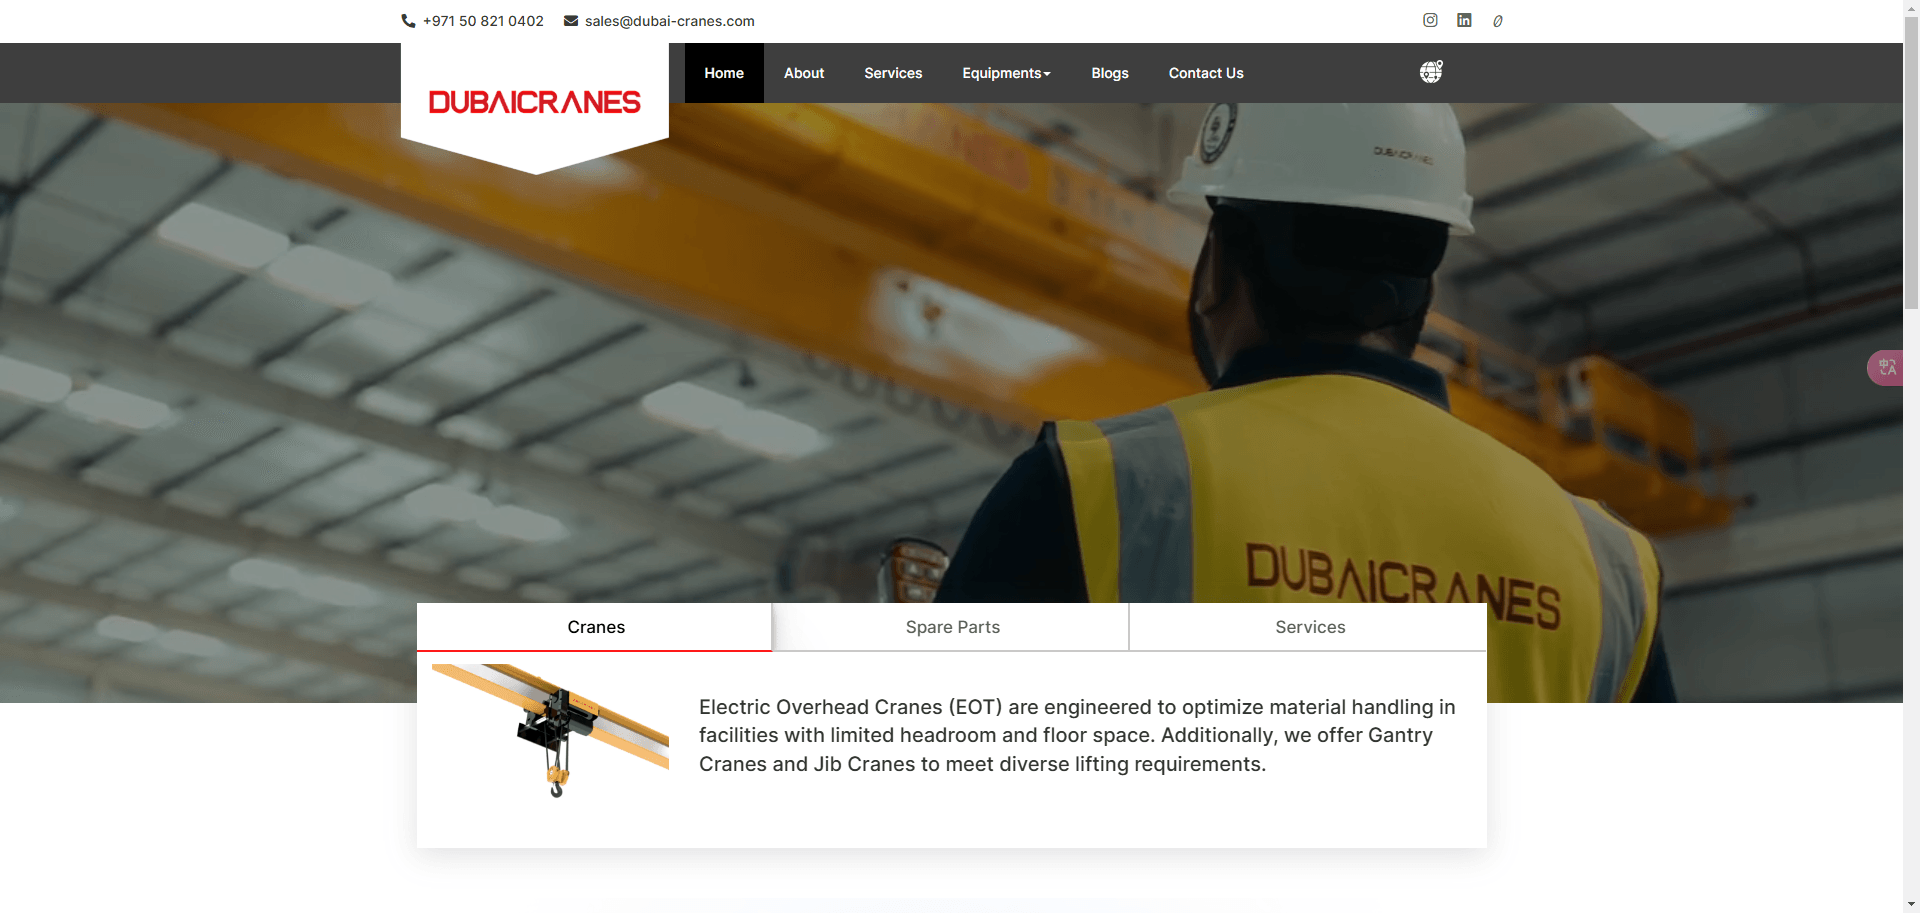Open the translate widget at right edge
Image resolution: width=1920 pixels, height=913 pixels.
pos(1887,368)
